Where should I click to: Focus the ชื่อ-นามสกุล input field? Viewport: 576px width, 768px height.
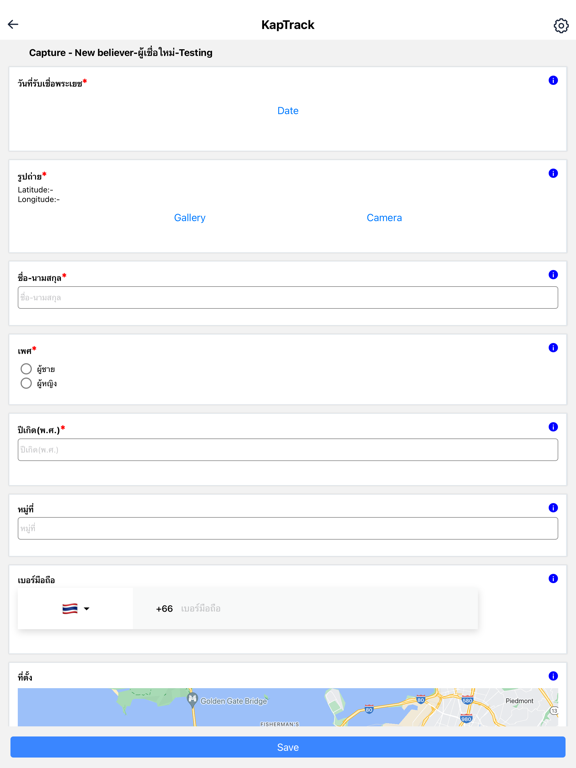pos(288,298)
